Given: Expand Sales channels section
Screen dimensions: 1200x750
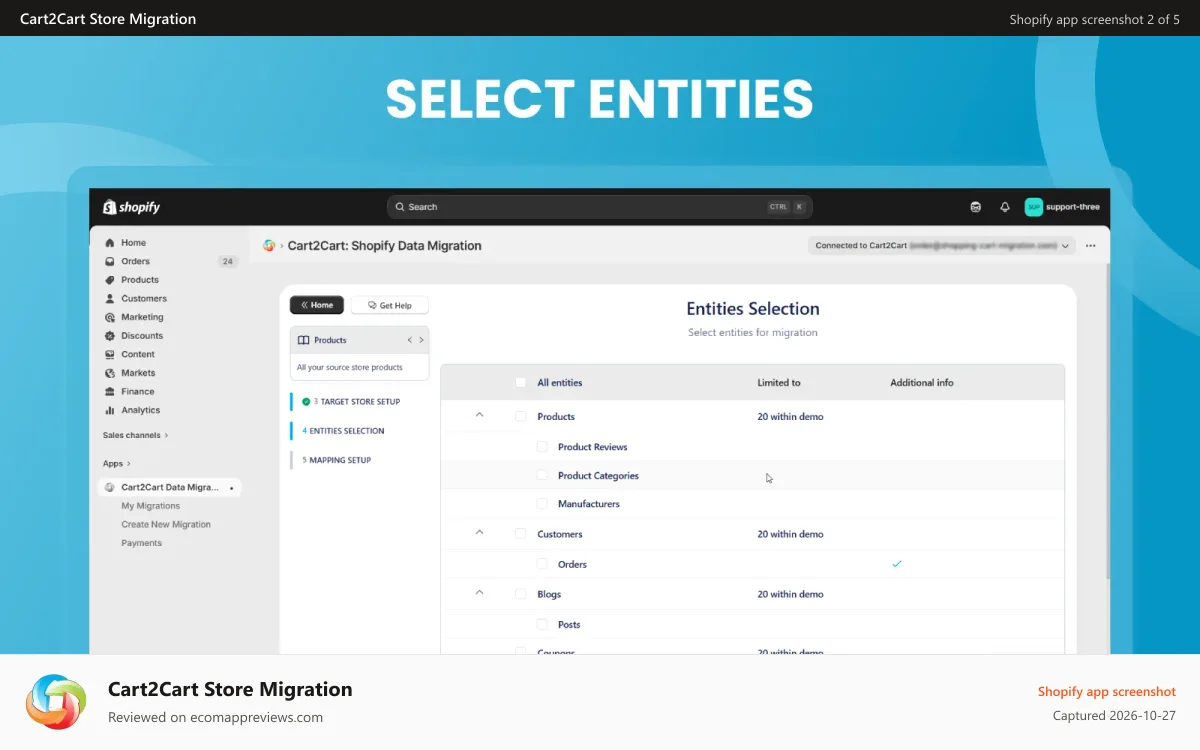Looking at the screenshot, I should tap(136, 435).
